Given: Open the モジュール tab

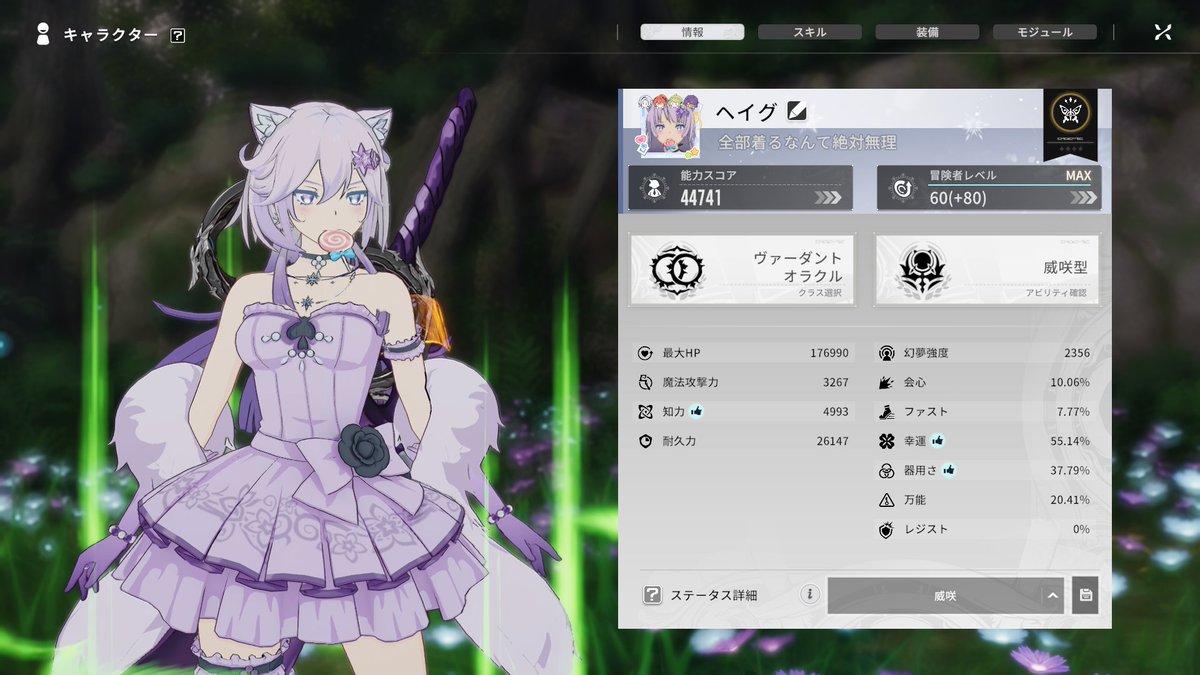Looking at the screenshot, I should pos(1045,32).
